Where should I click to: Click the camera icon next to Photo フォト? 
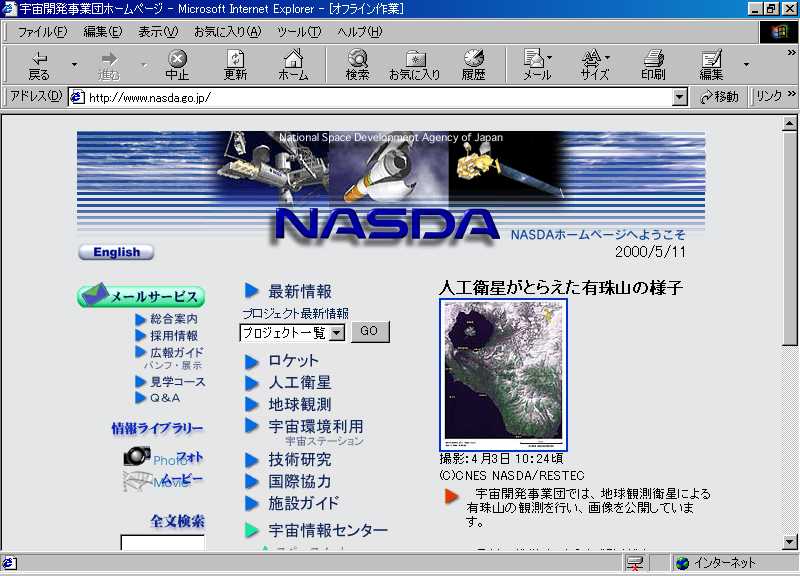click(x=136, y=456)
